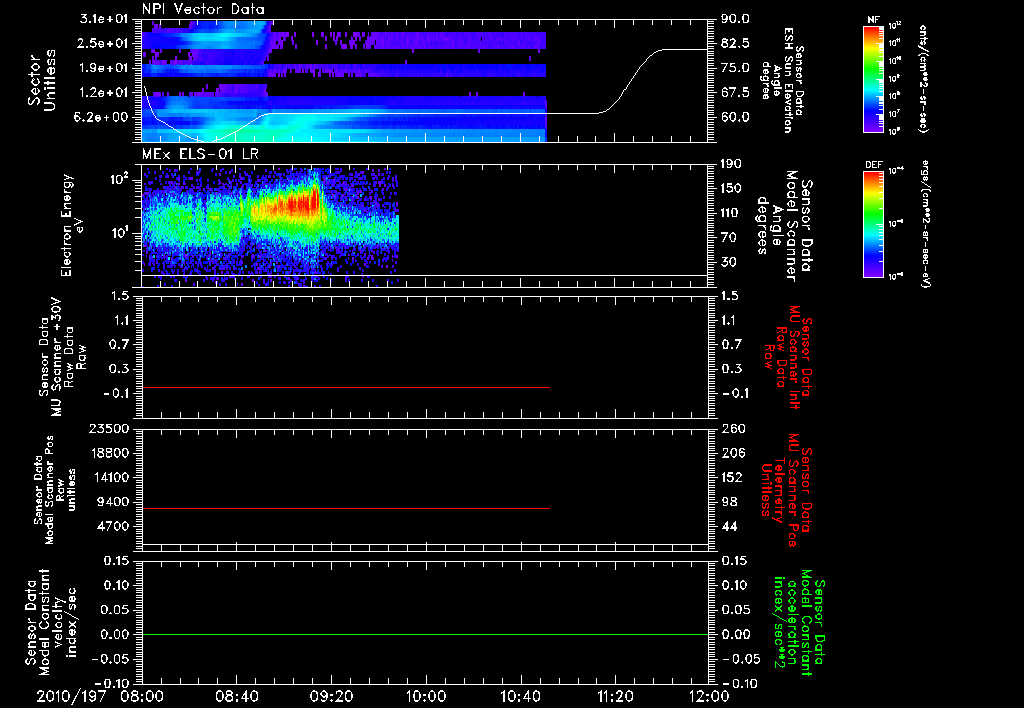Click the DEF rainbow color bar
This screenshot has height=708, width=1024.
click(873, 224)
